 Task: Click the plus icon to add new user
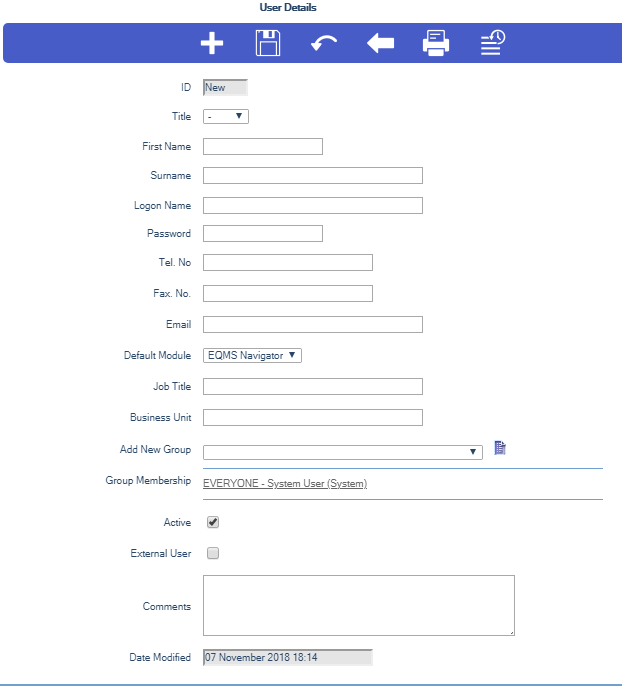[212, 43]
